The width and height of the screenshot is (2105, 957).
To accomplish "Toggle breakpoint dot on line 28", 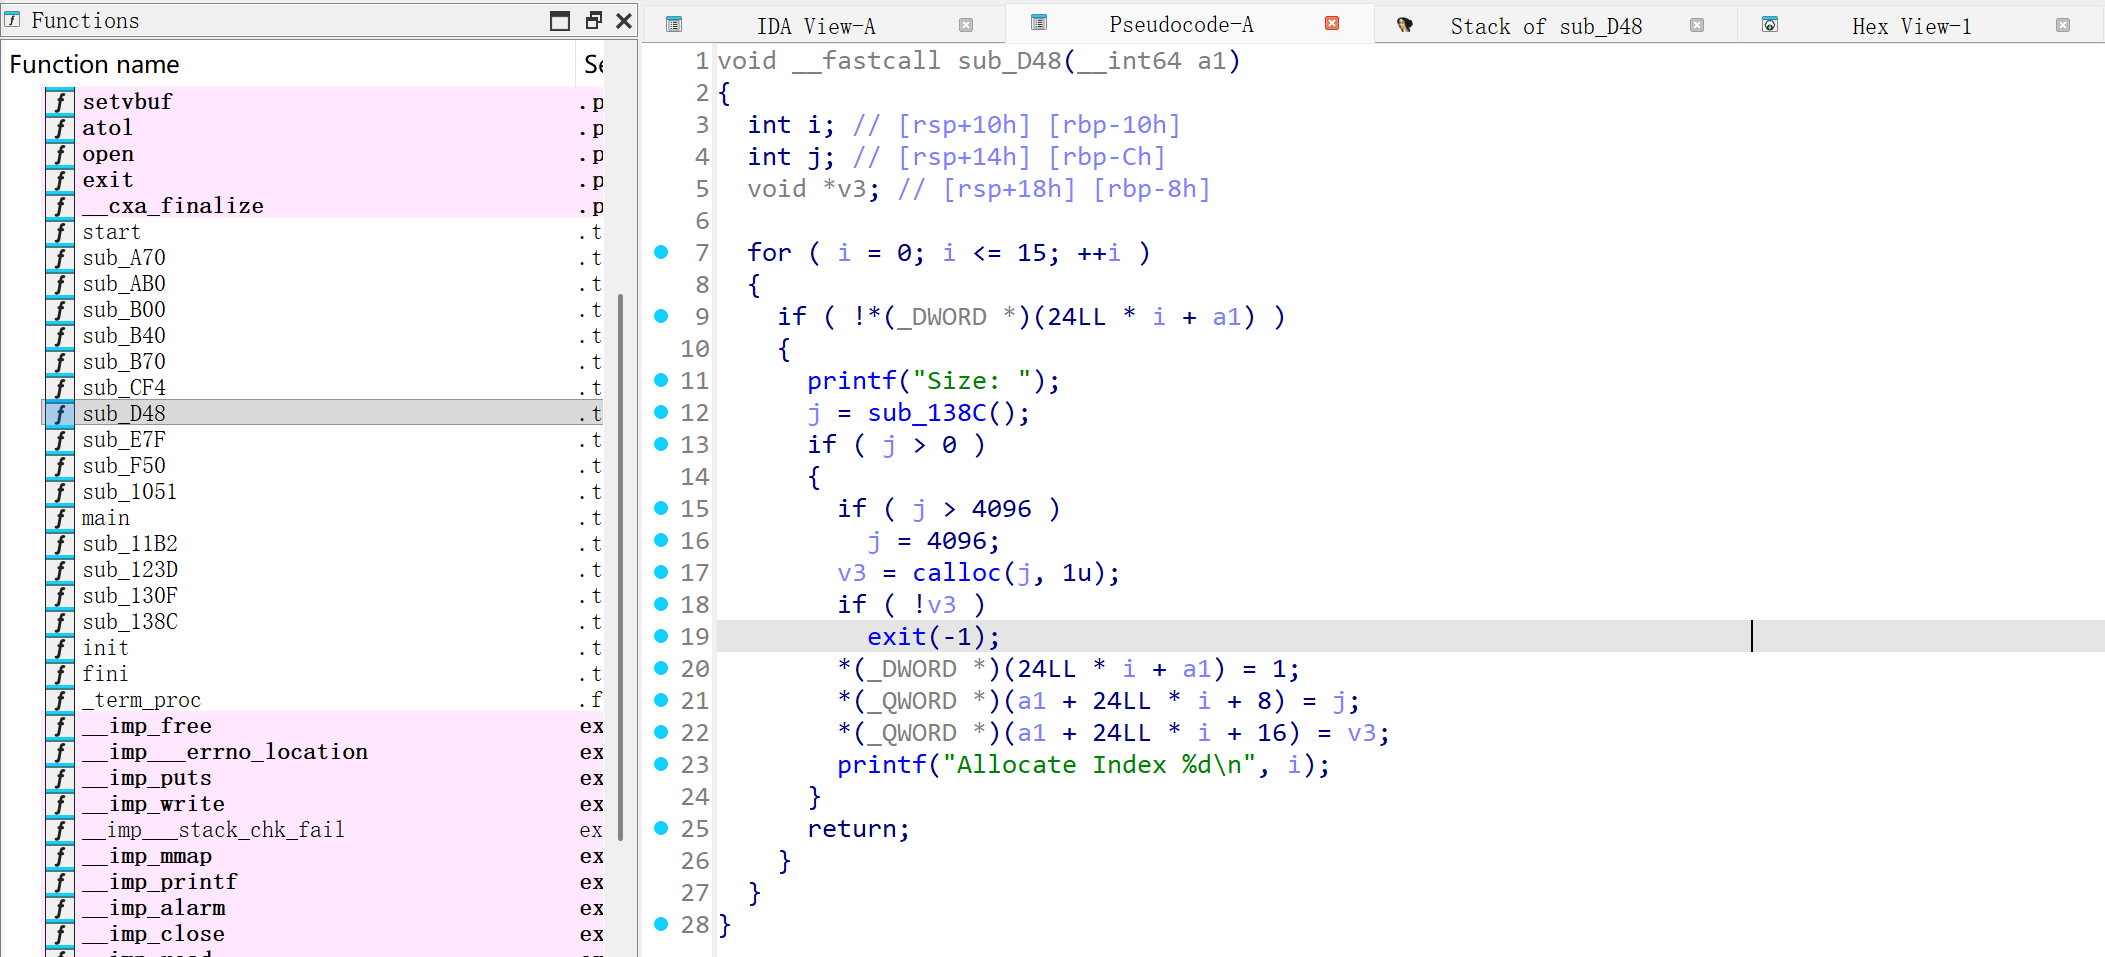I will [661, 924].
